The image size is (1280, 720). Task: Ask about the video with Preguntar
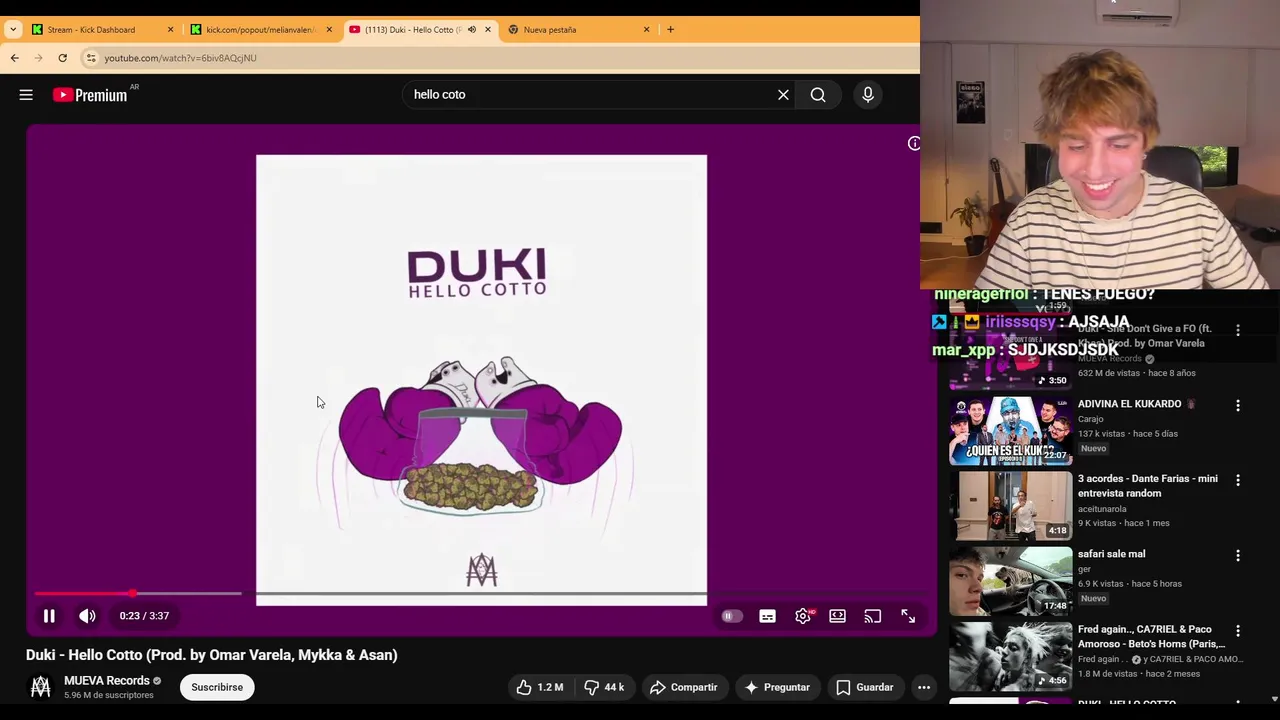click(777, 687)
